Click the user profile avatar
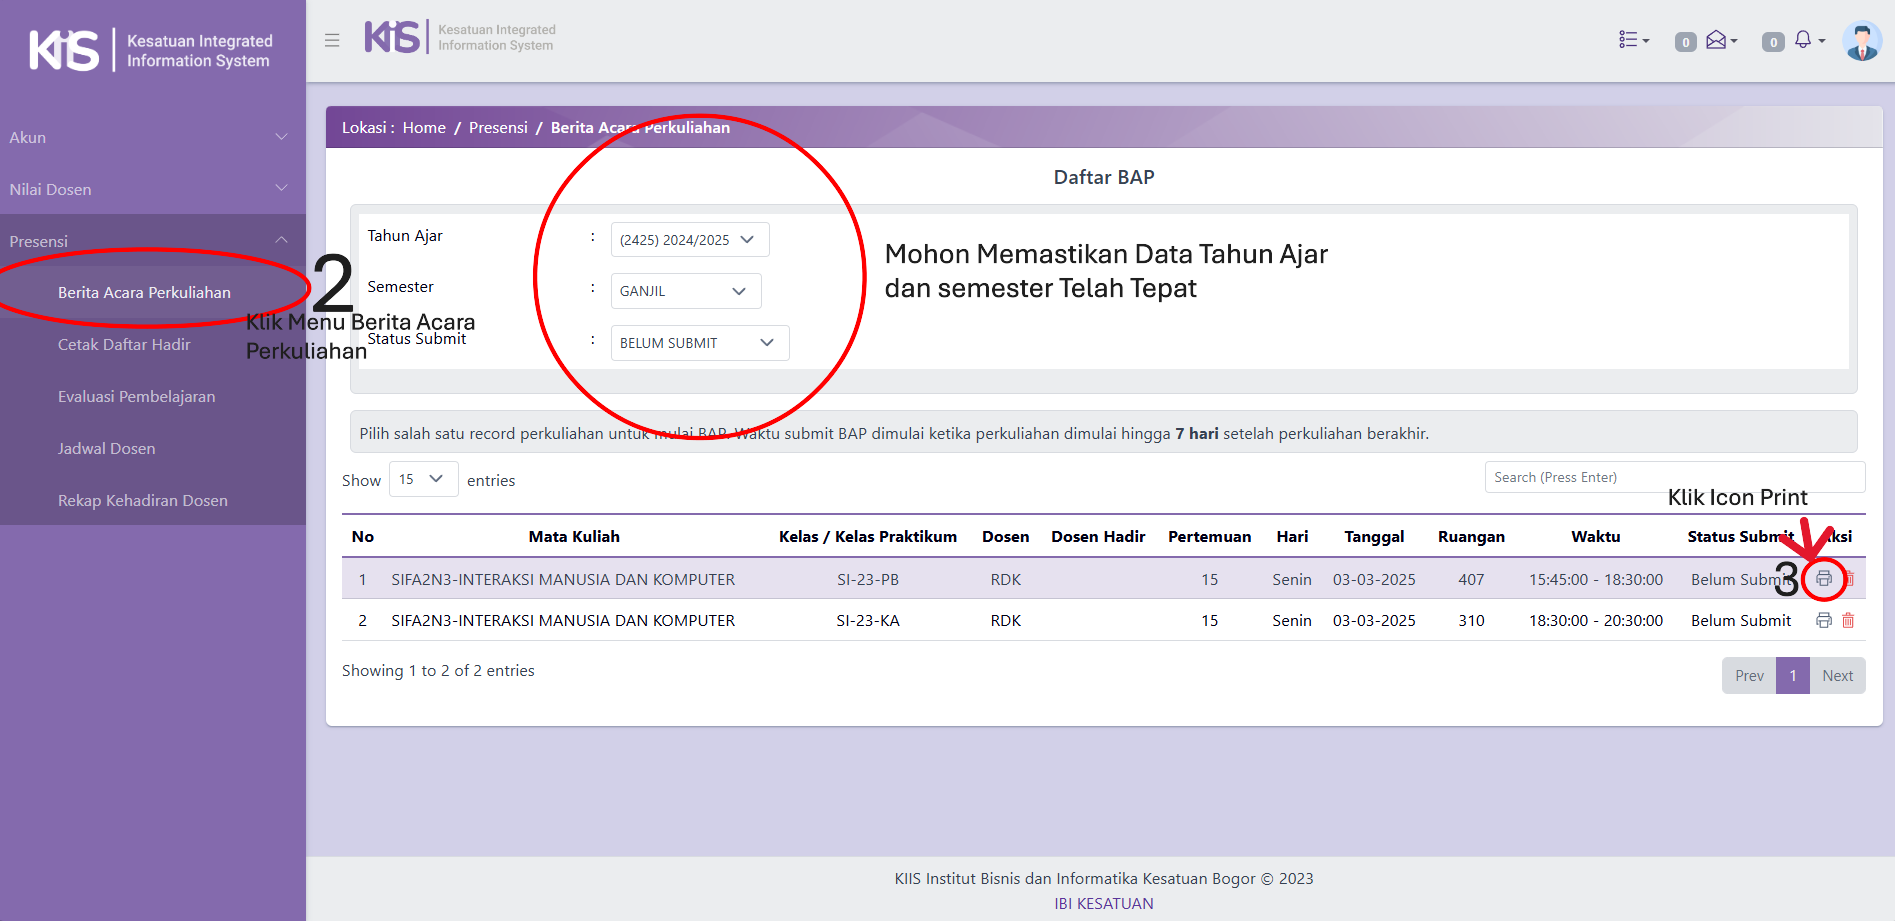 (1861, 42)
